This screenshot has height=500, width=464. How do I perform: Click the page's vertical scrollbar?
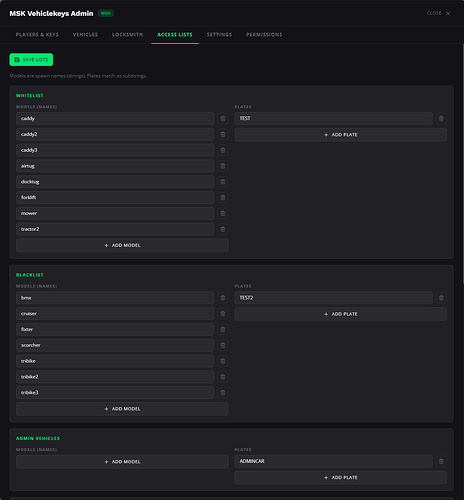click(x=463, y=164)
